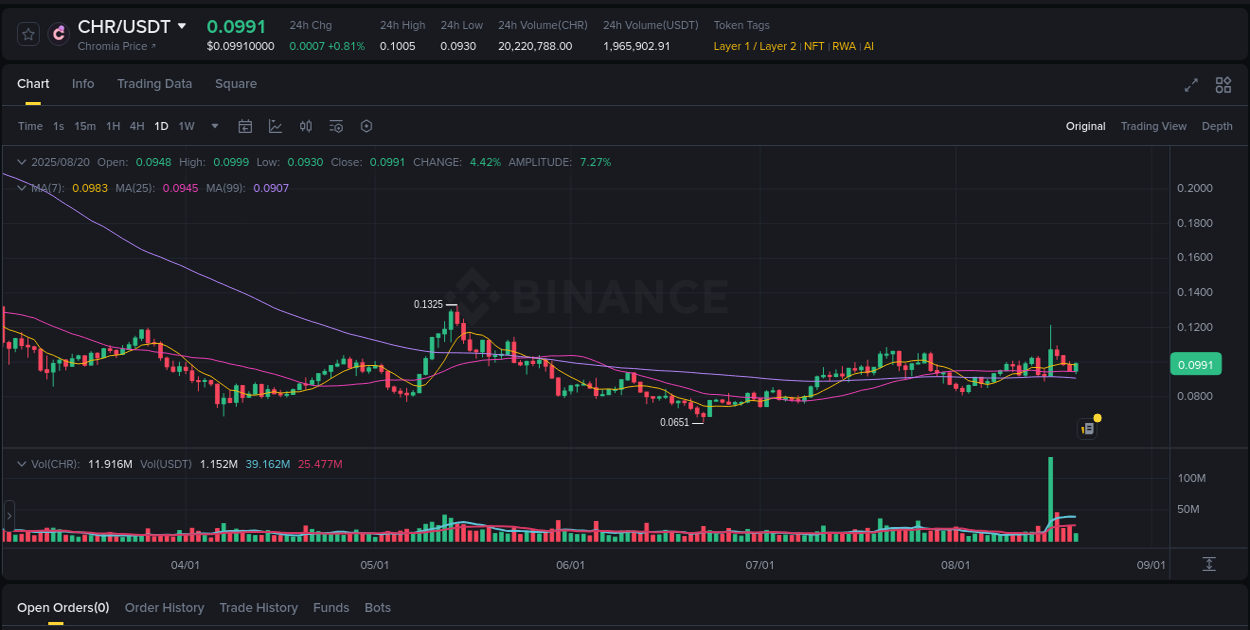The height and width of the screenshot is (630, 1250).
Task: Click the Chromia coin logo
Action: (x=59, y=35)
